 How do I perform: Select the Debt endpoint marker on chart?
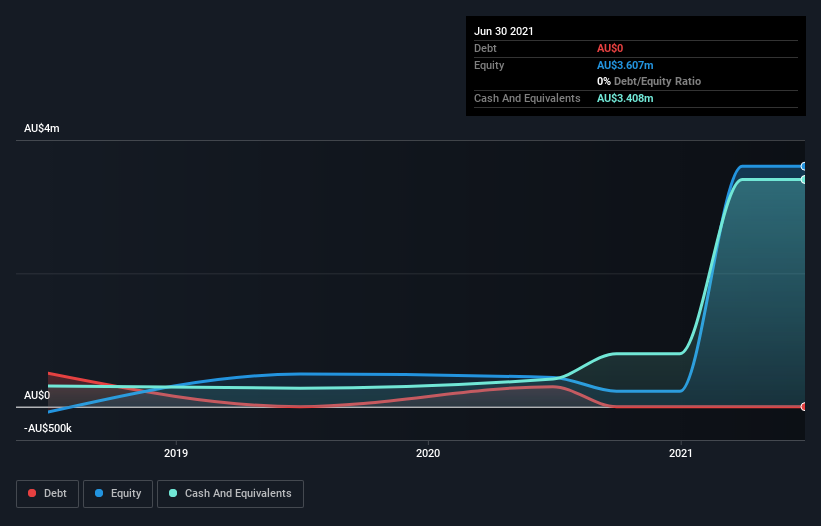[803, 407]
